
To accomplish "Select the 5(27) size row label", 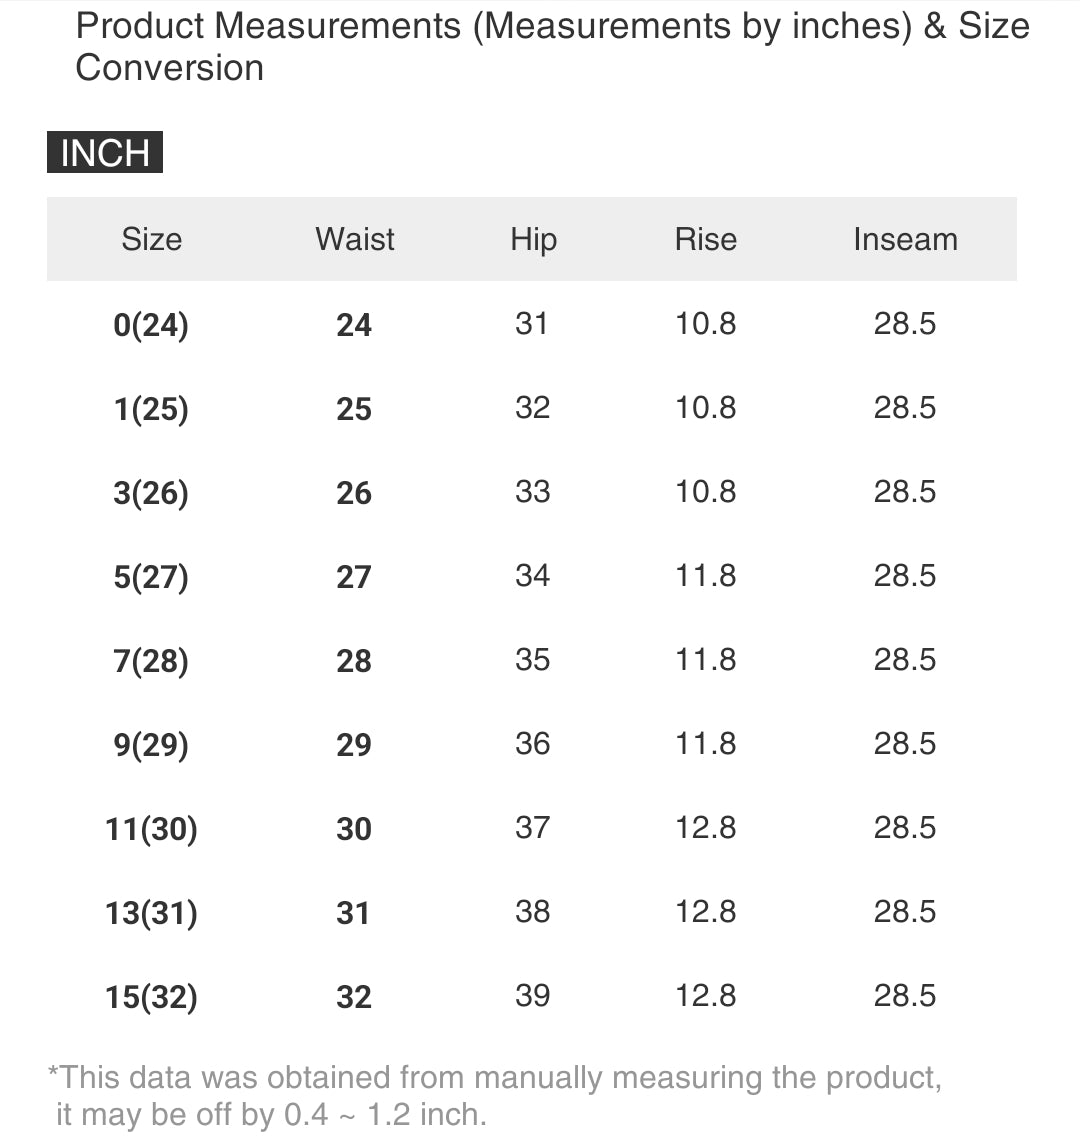I will [151, 577].
